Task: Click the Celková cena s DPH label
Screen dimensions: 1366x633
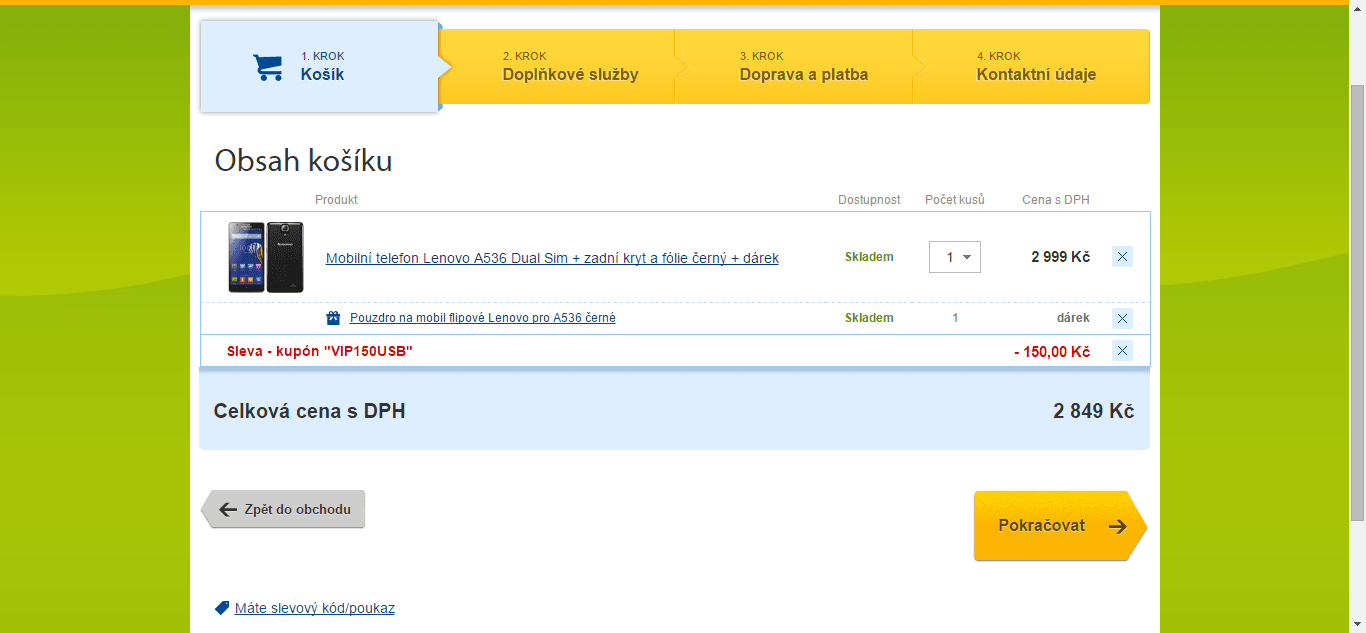Action: [309, 411]
